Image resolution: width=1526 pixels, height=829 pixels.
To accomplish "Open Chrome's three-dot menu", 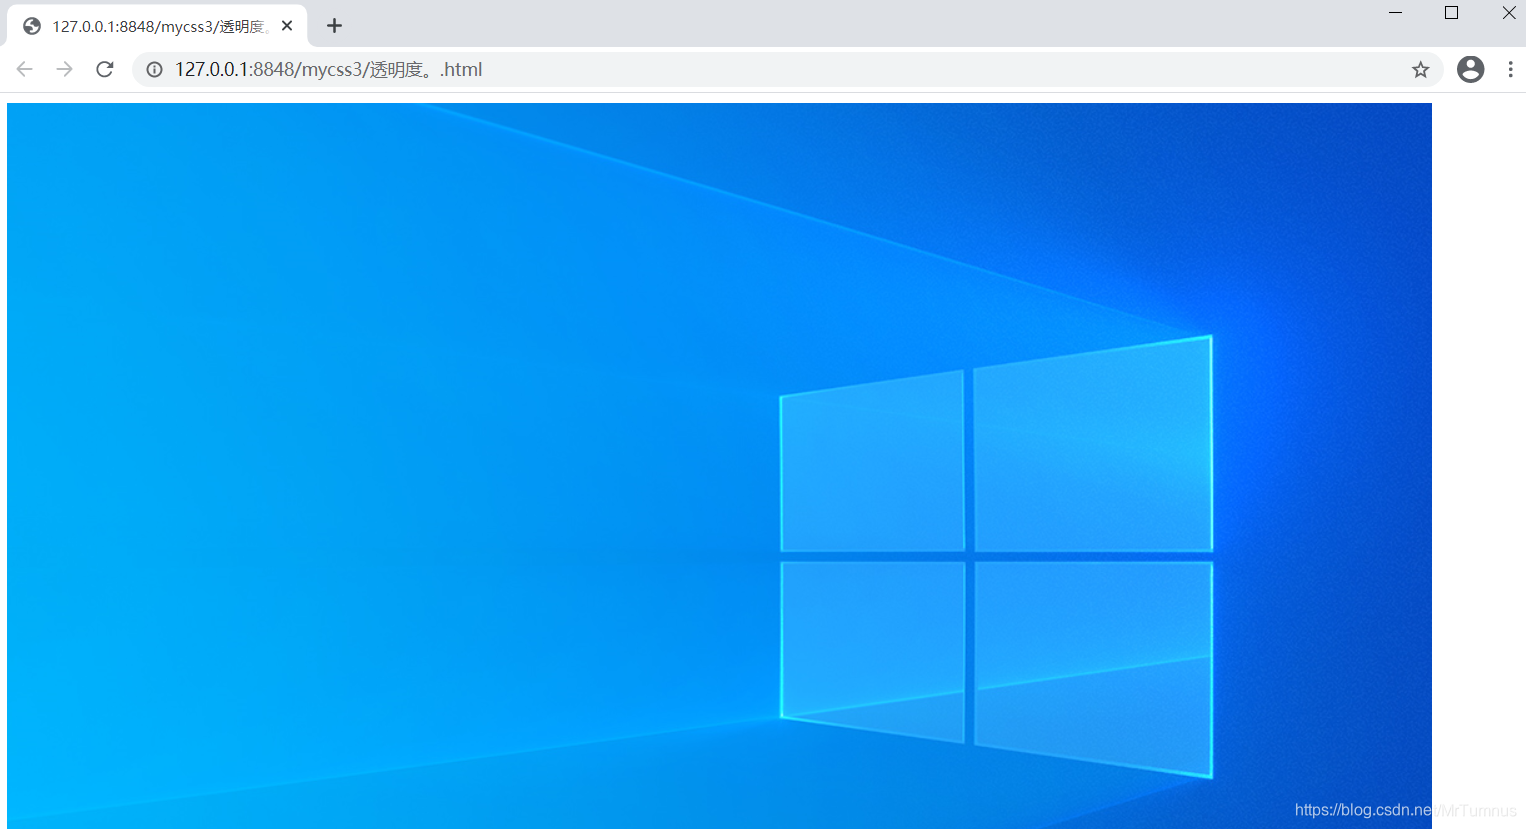I will (x=1510, y=69).
